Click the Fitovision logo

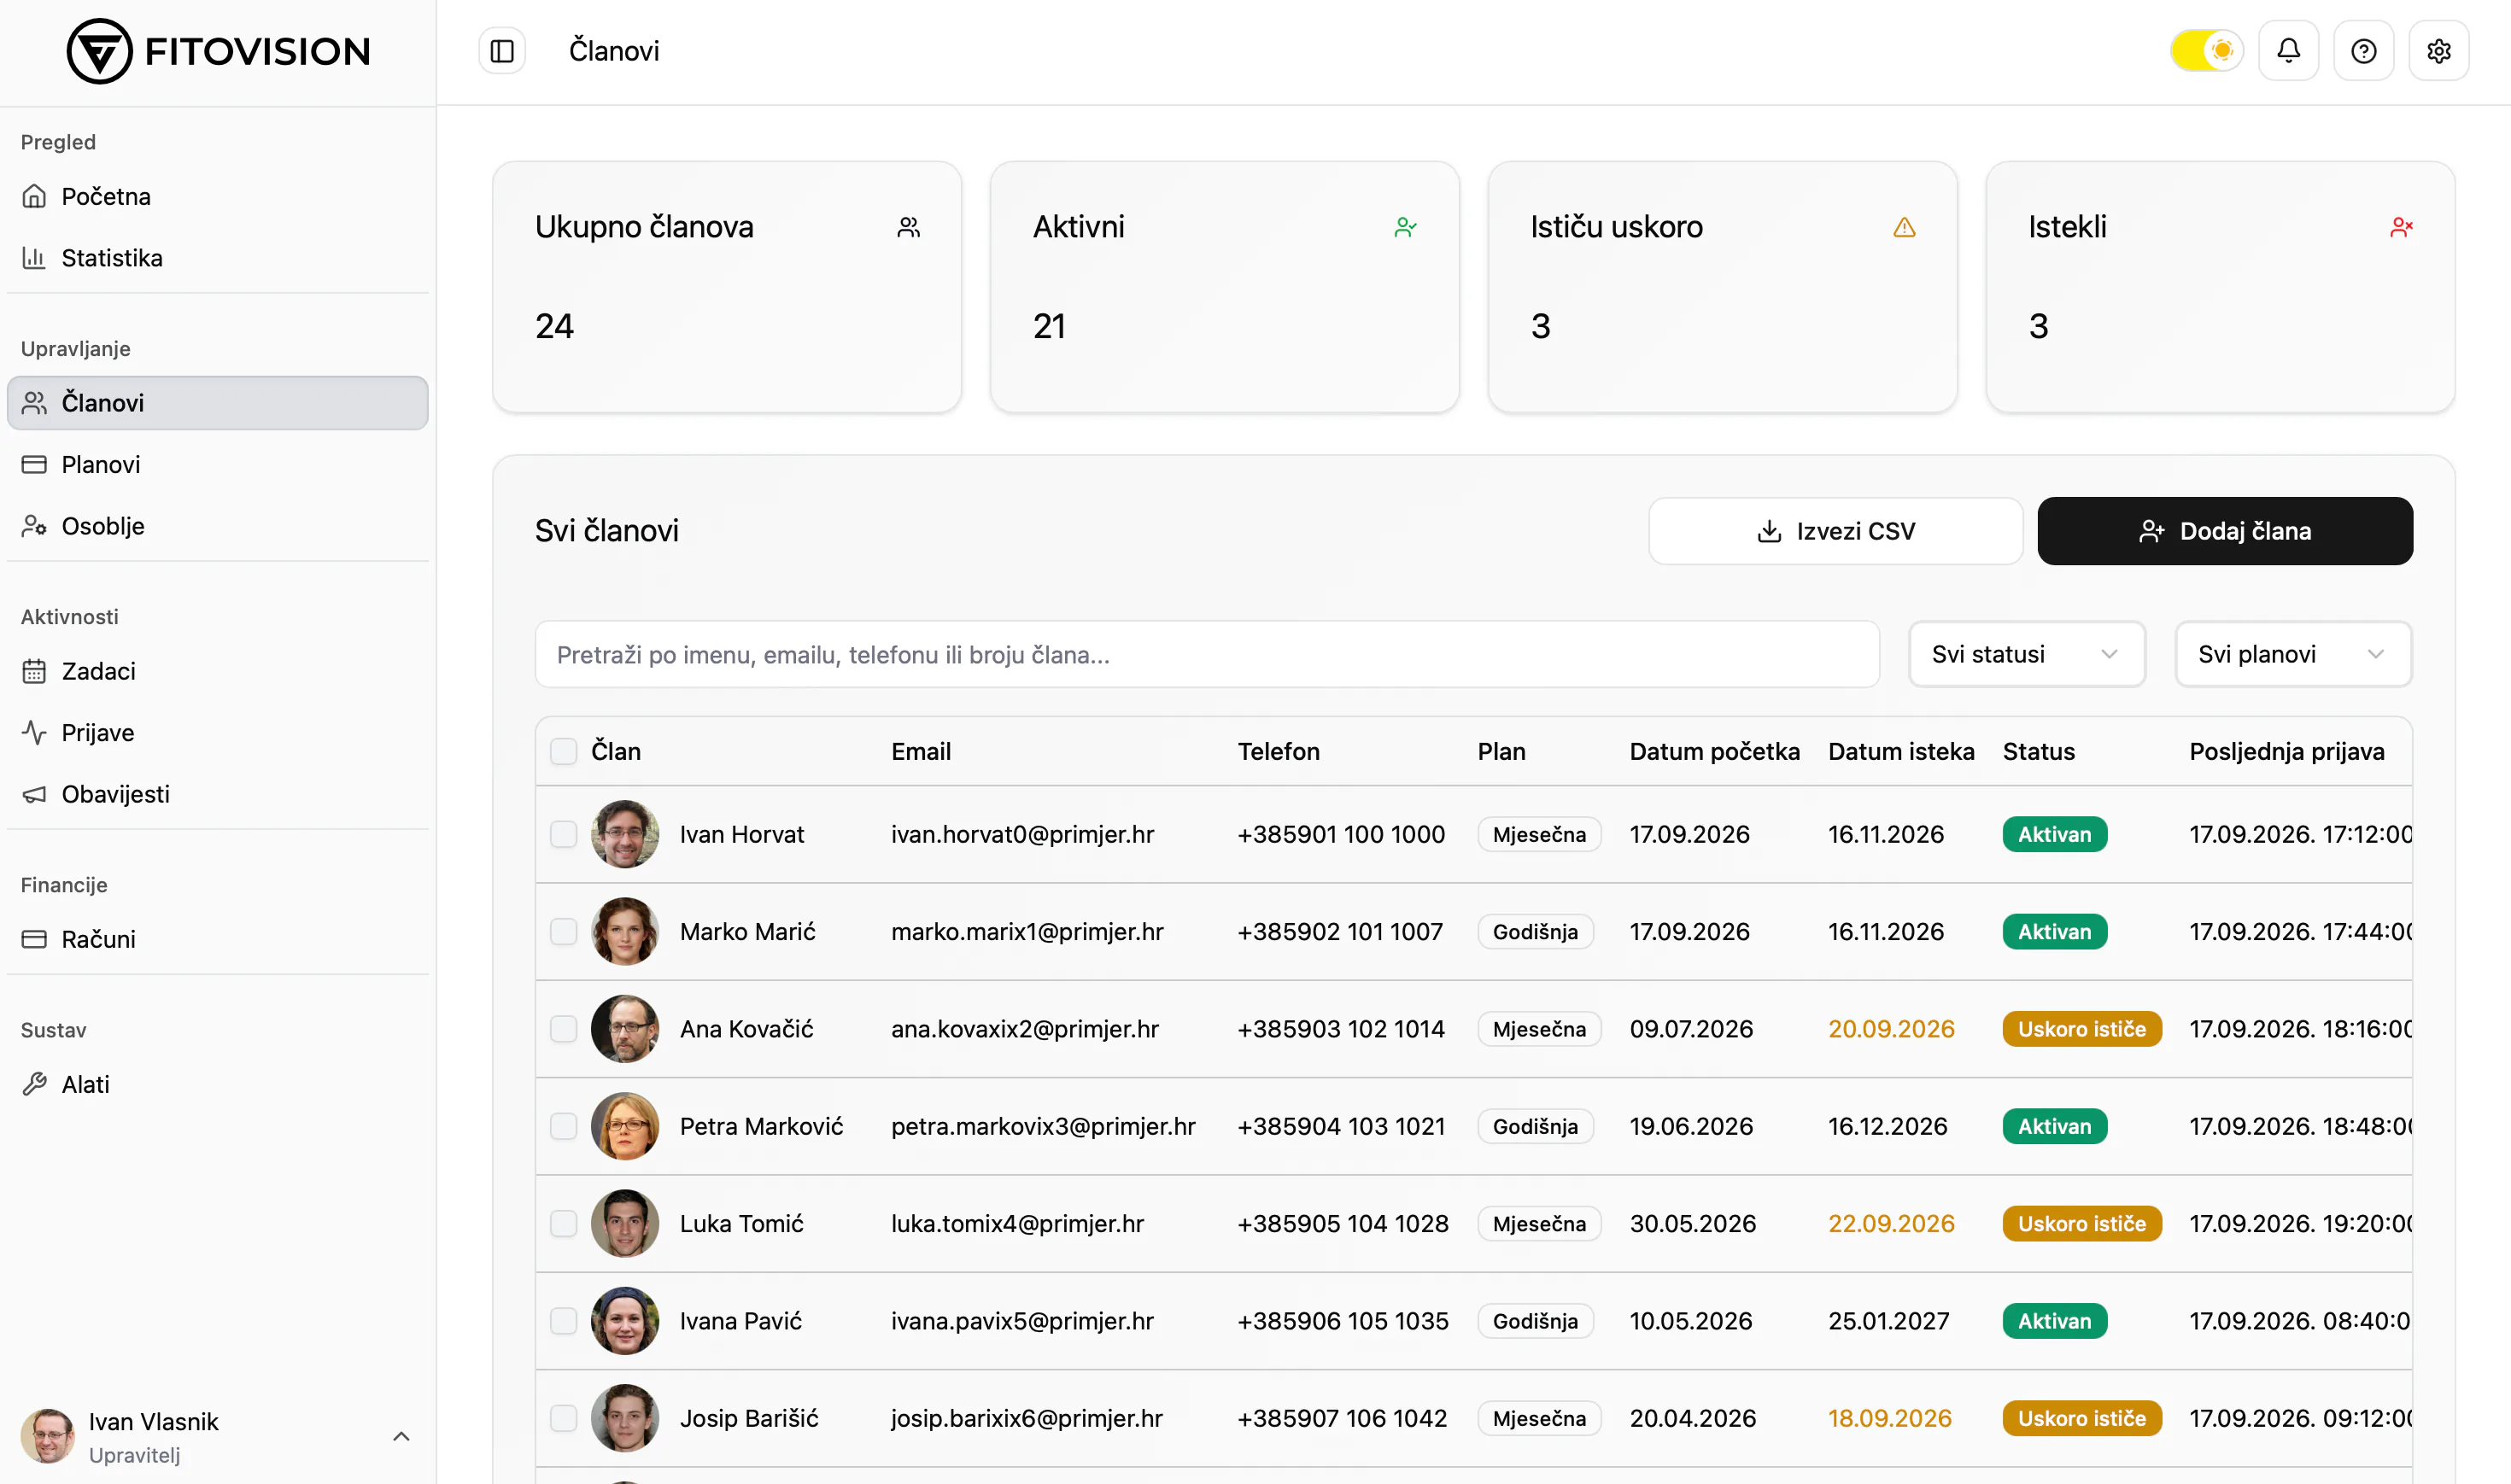point(218,51)
